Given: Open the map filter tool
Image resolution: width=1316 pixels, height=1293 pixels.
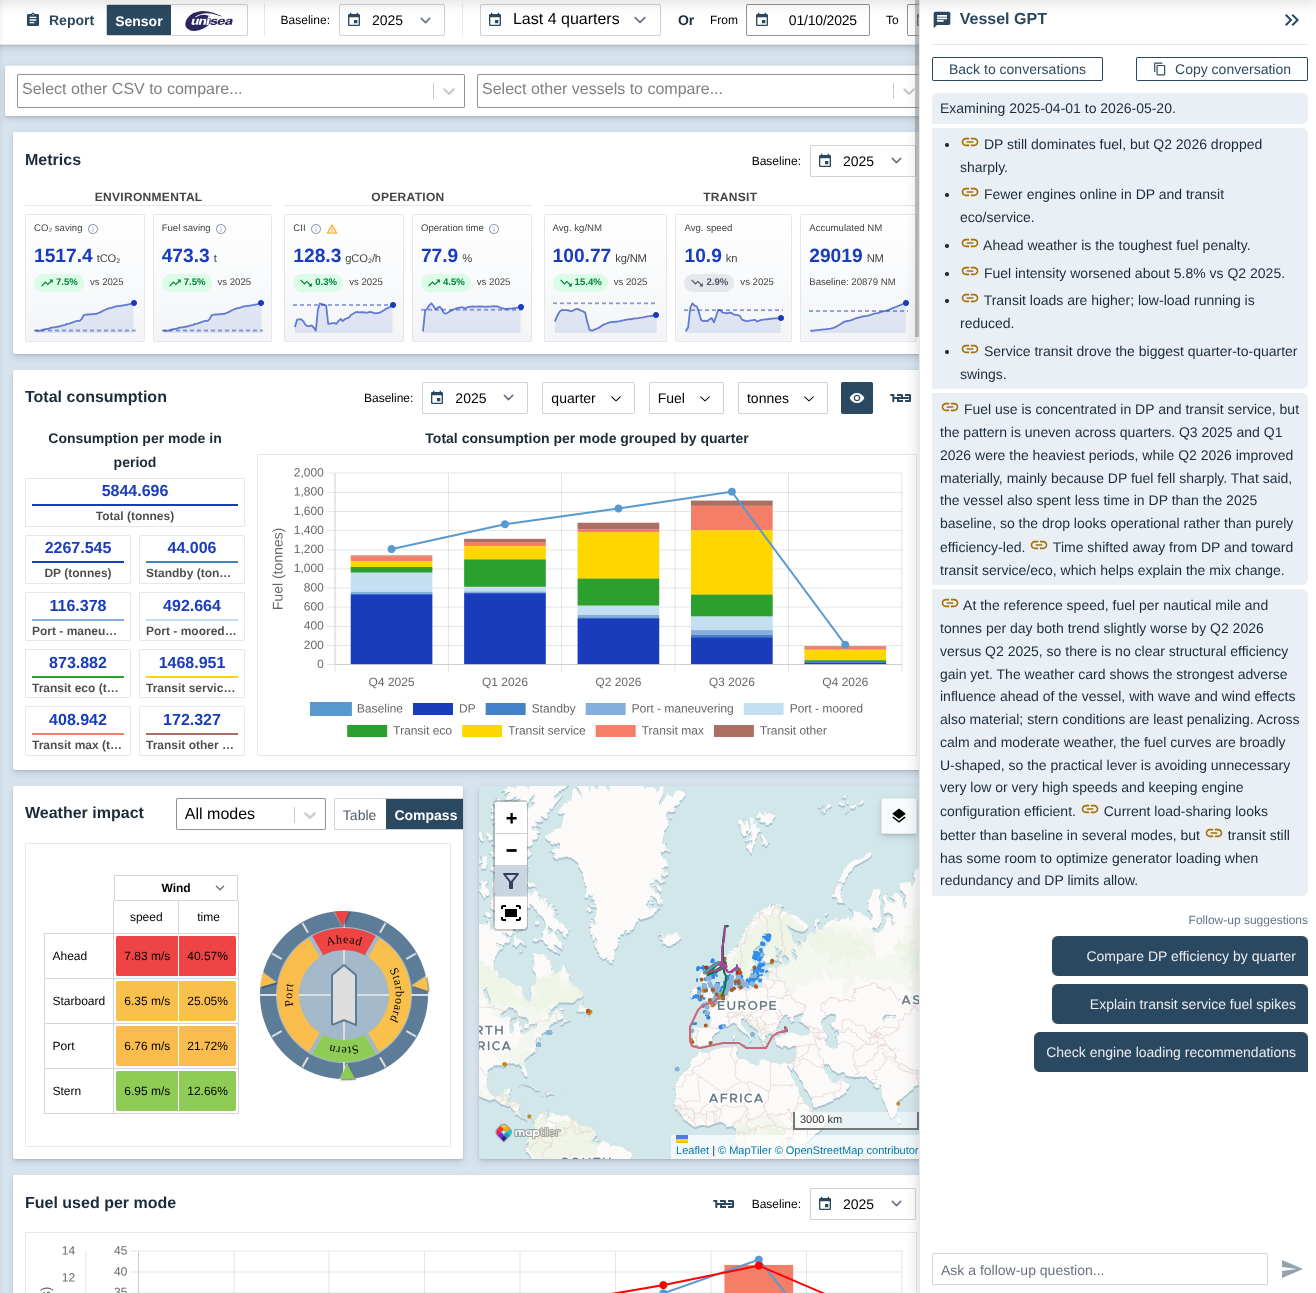Looking at the screenshot, I should [x=511, y=881].
